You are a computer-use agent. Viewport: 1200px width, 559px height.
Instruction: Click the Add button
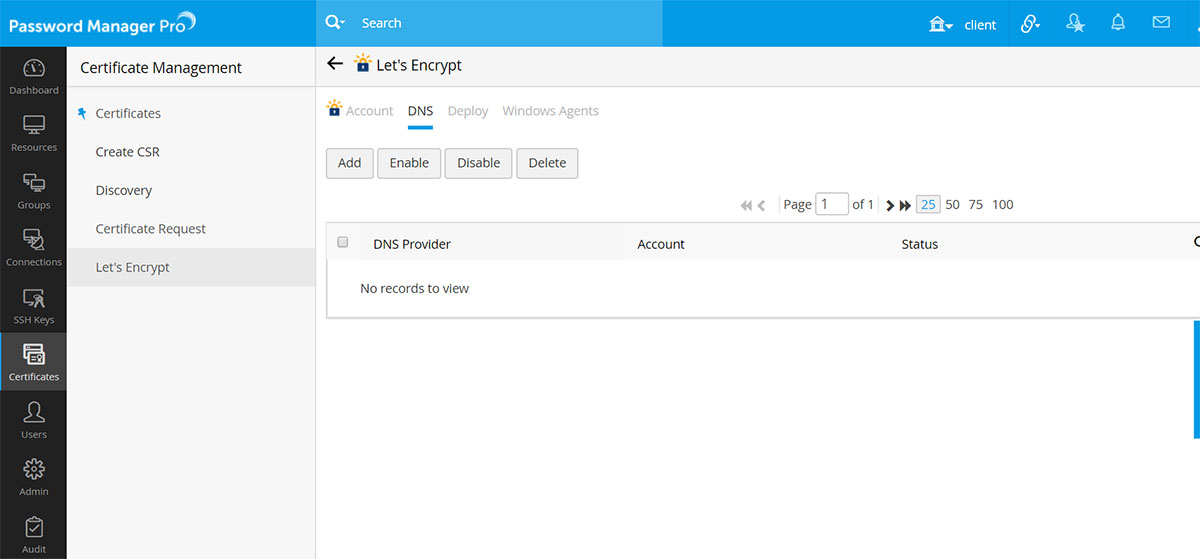click(350, 163)
